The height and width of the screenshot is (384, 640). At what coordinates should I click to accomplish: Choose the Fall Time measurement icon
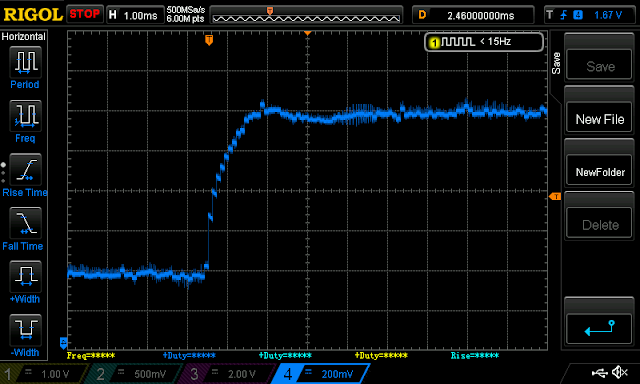pos(25,224)
